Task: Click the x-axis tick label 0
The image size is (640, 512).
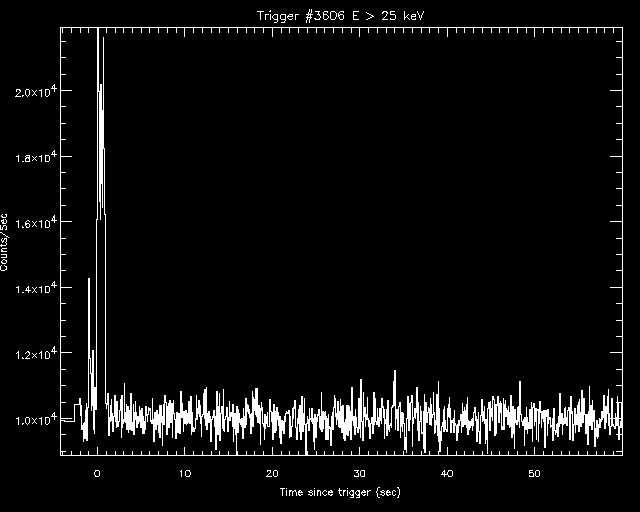Action: click(97, 474)
